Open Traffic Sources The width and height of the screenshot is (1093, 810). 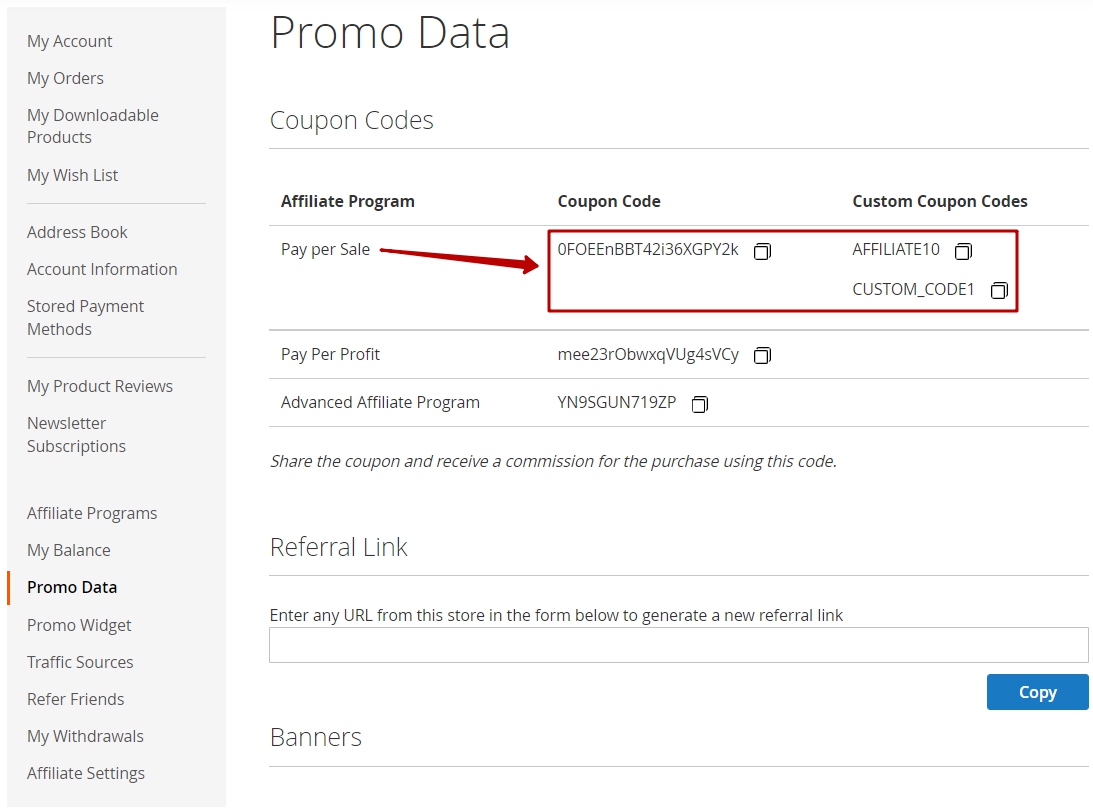[80, 662]
